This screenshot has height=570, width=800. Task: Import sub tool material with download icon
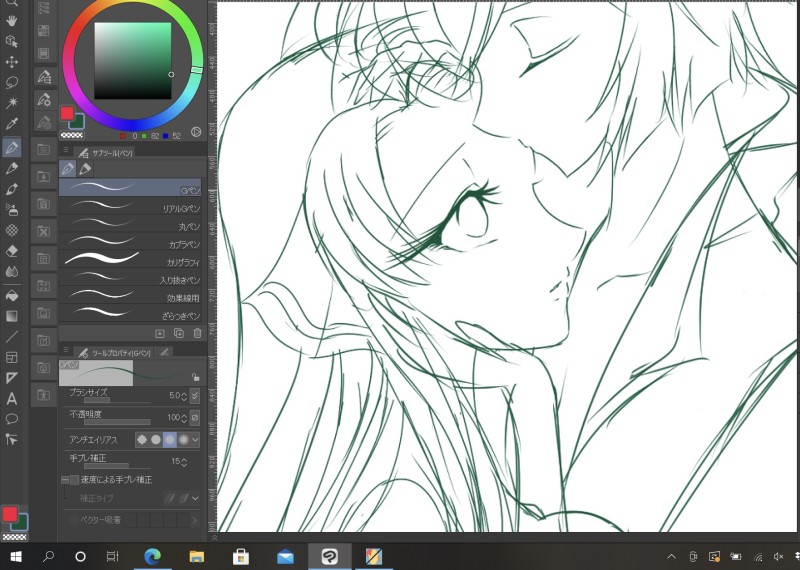point(160,333)
